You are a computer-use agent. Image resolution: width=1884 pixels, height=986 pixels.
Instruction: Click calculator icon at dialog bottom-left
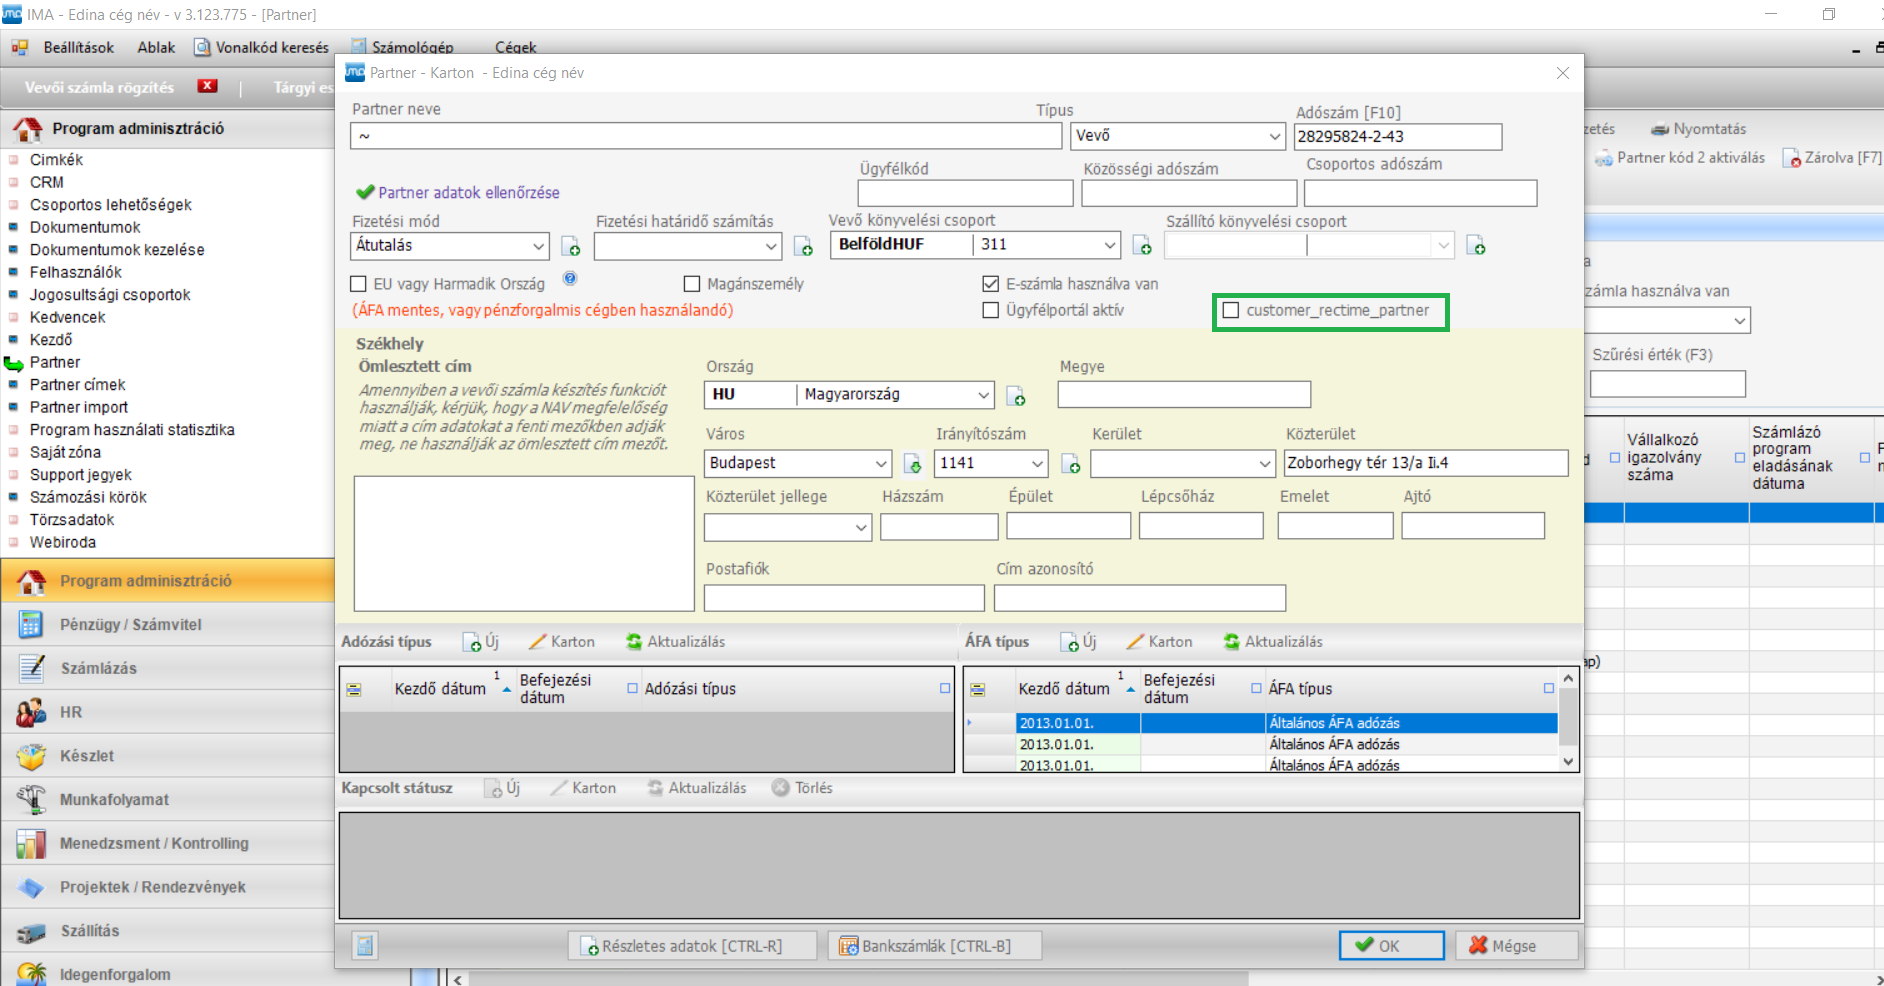tap(365, 946)
